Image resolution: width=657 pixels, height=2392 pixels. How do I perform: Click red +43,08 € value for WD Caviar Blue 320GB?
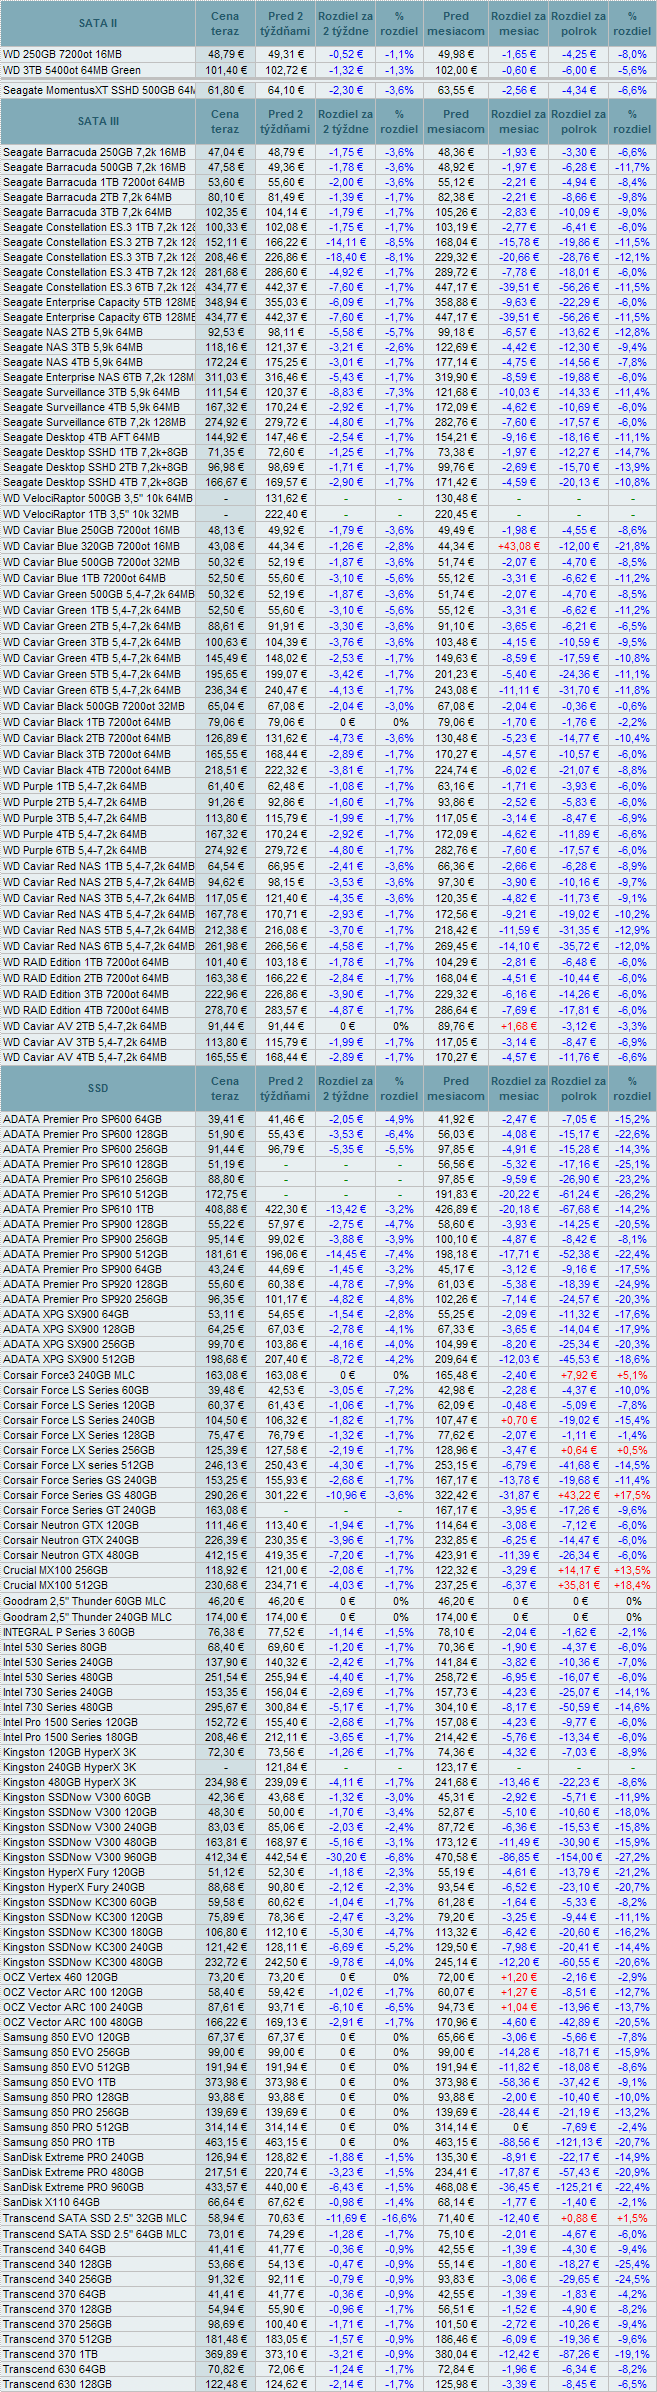517,546
